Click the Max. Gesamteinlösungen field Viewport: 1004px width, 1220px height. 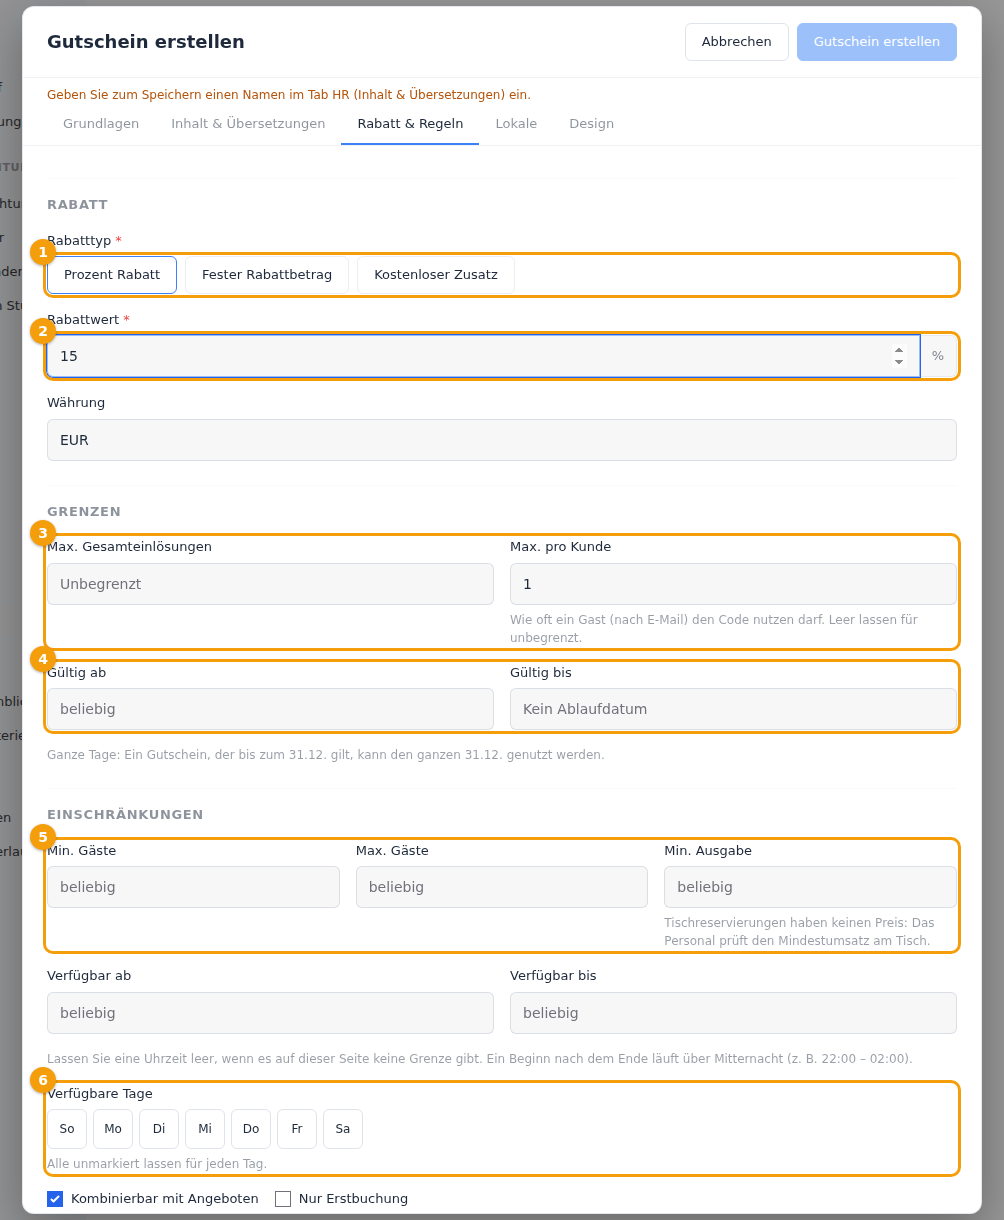(x=270, y=584)
